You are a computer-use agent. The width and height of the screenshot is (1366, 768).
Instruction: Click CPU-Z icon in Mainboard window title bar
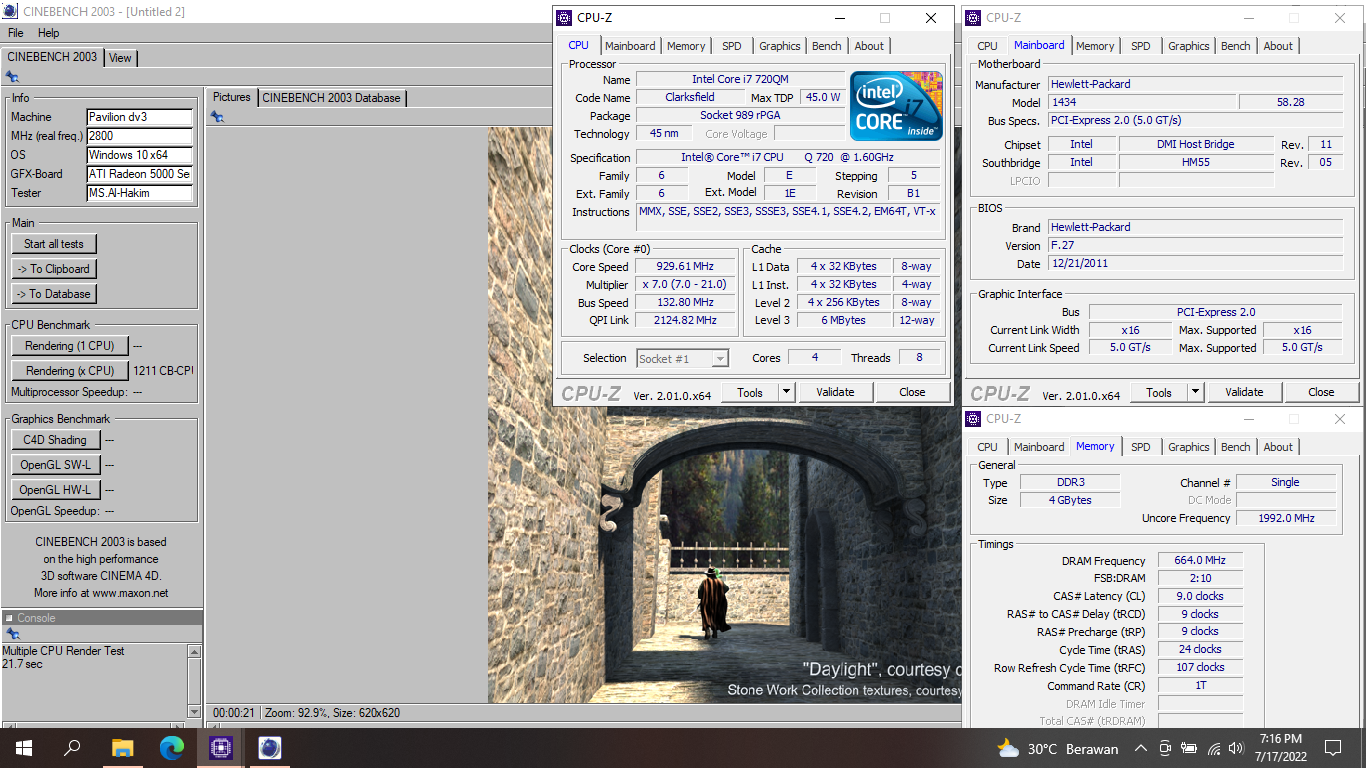[974, 18]
